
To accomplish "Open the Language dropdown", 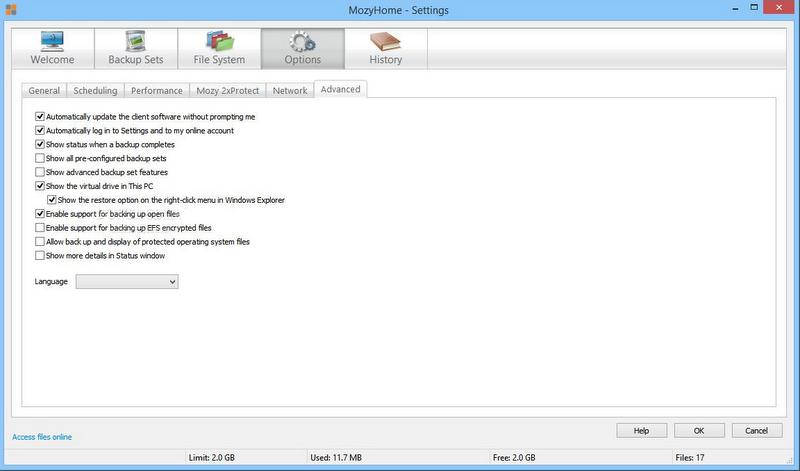I will (x=127, y=282).
